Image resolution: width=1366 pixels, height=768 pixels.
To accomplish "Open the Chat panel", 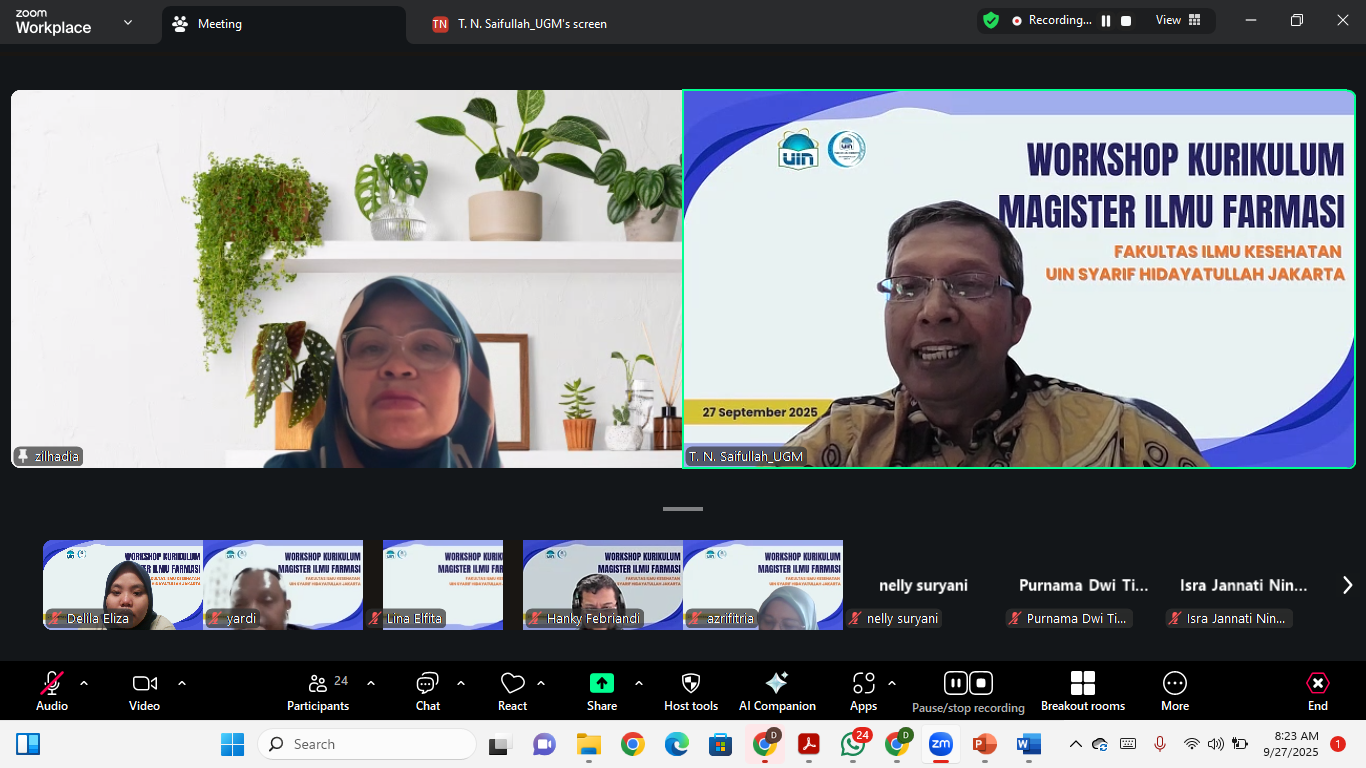I will pos(427,690).
